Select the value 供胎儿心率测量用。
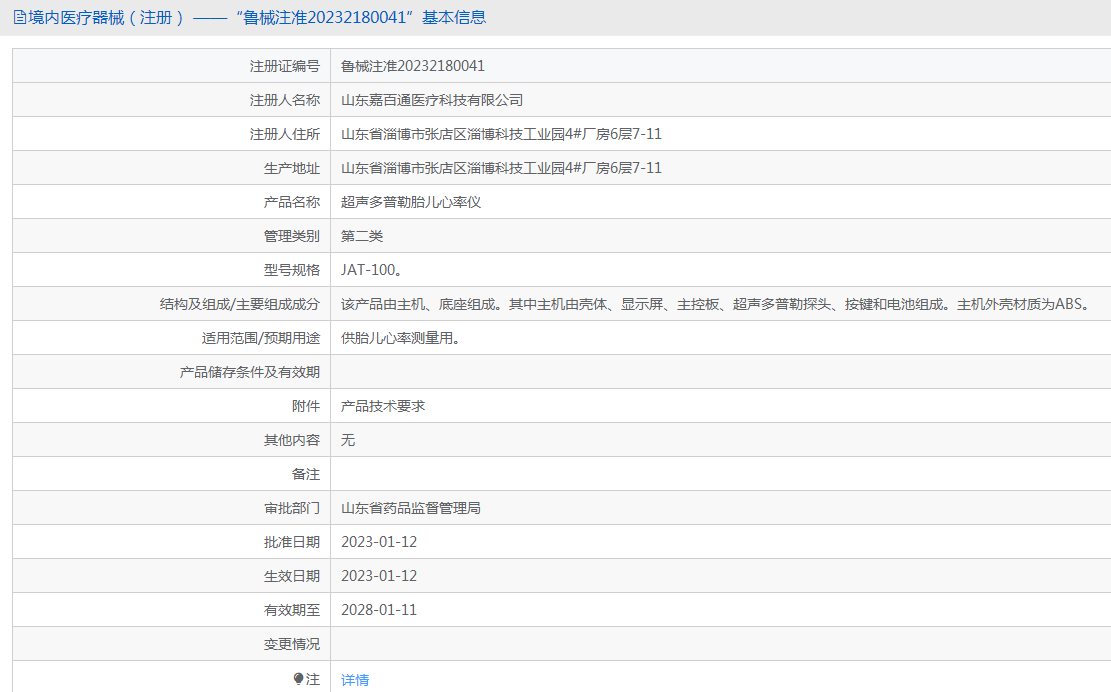 [401, 338]
